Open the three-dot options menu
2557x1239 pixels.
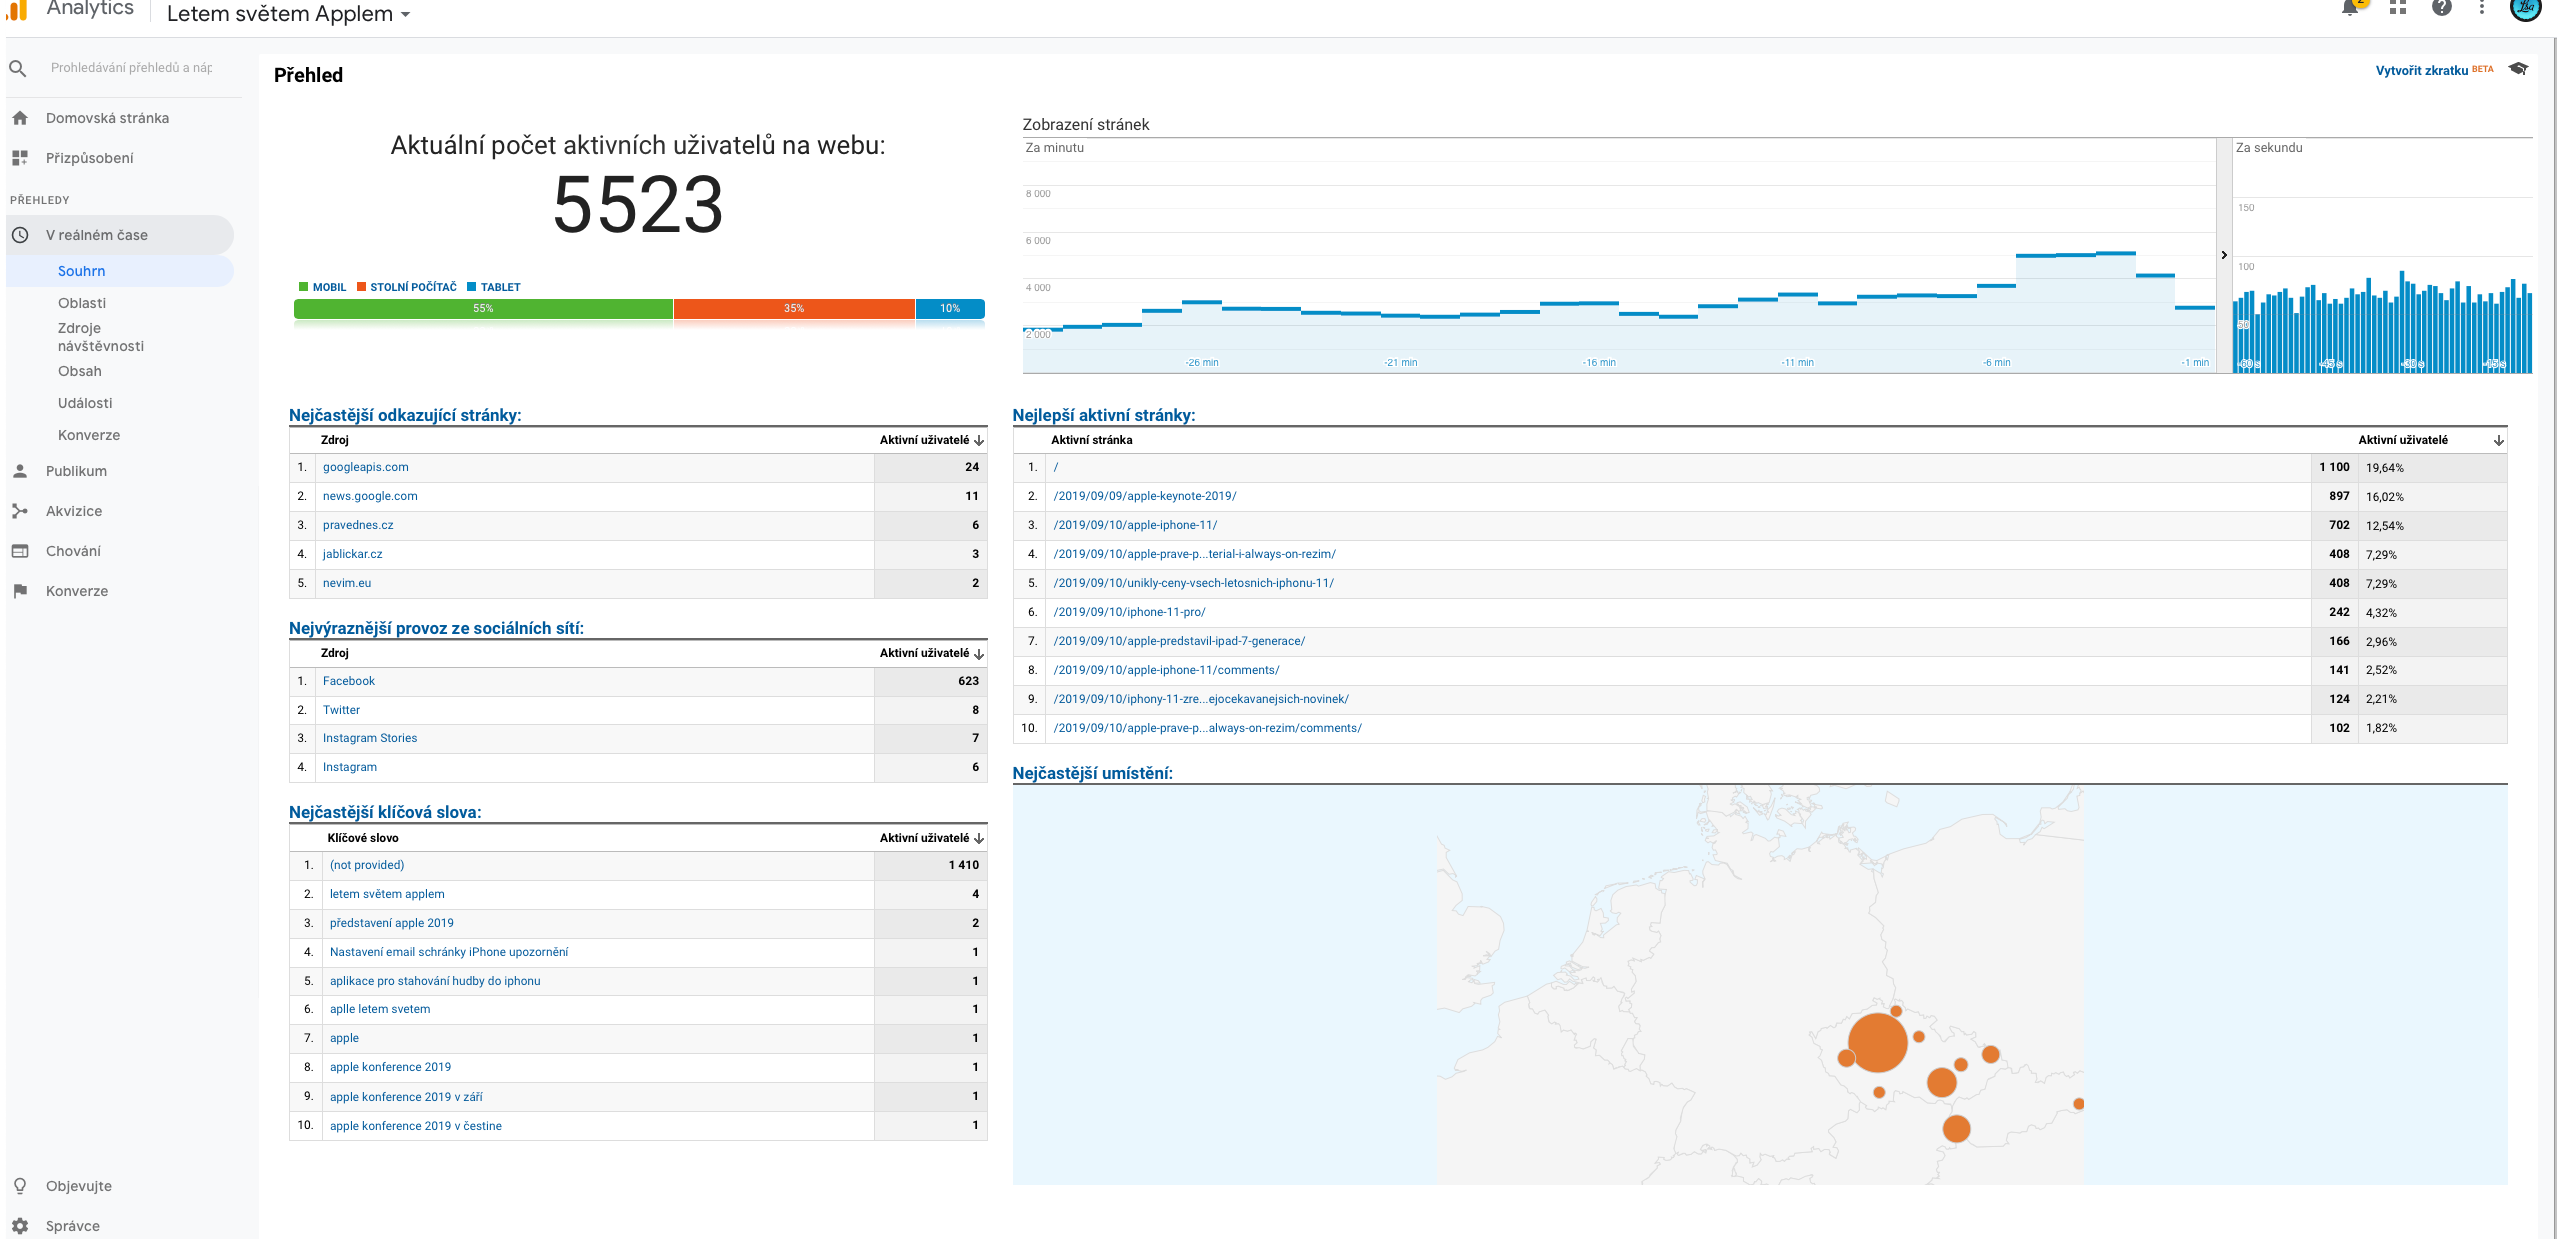coord(2481,8)
